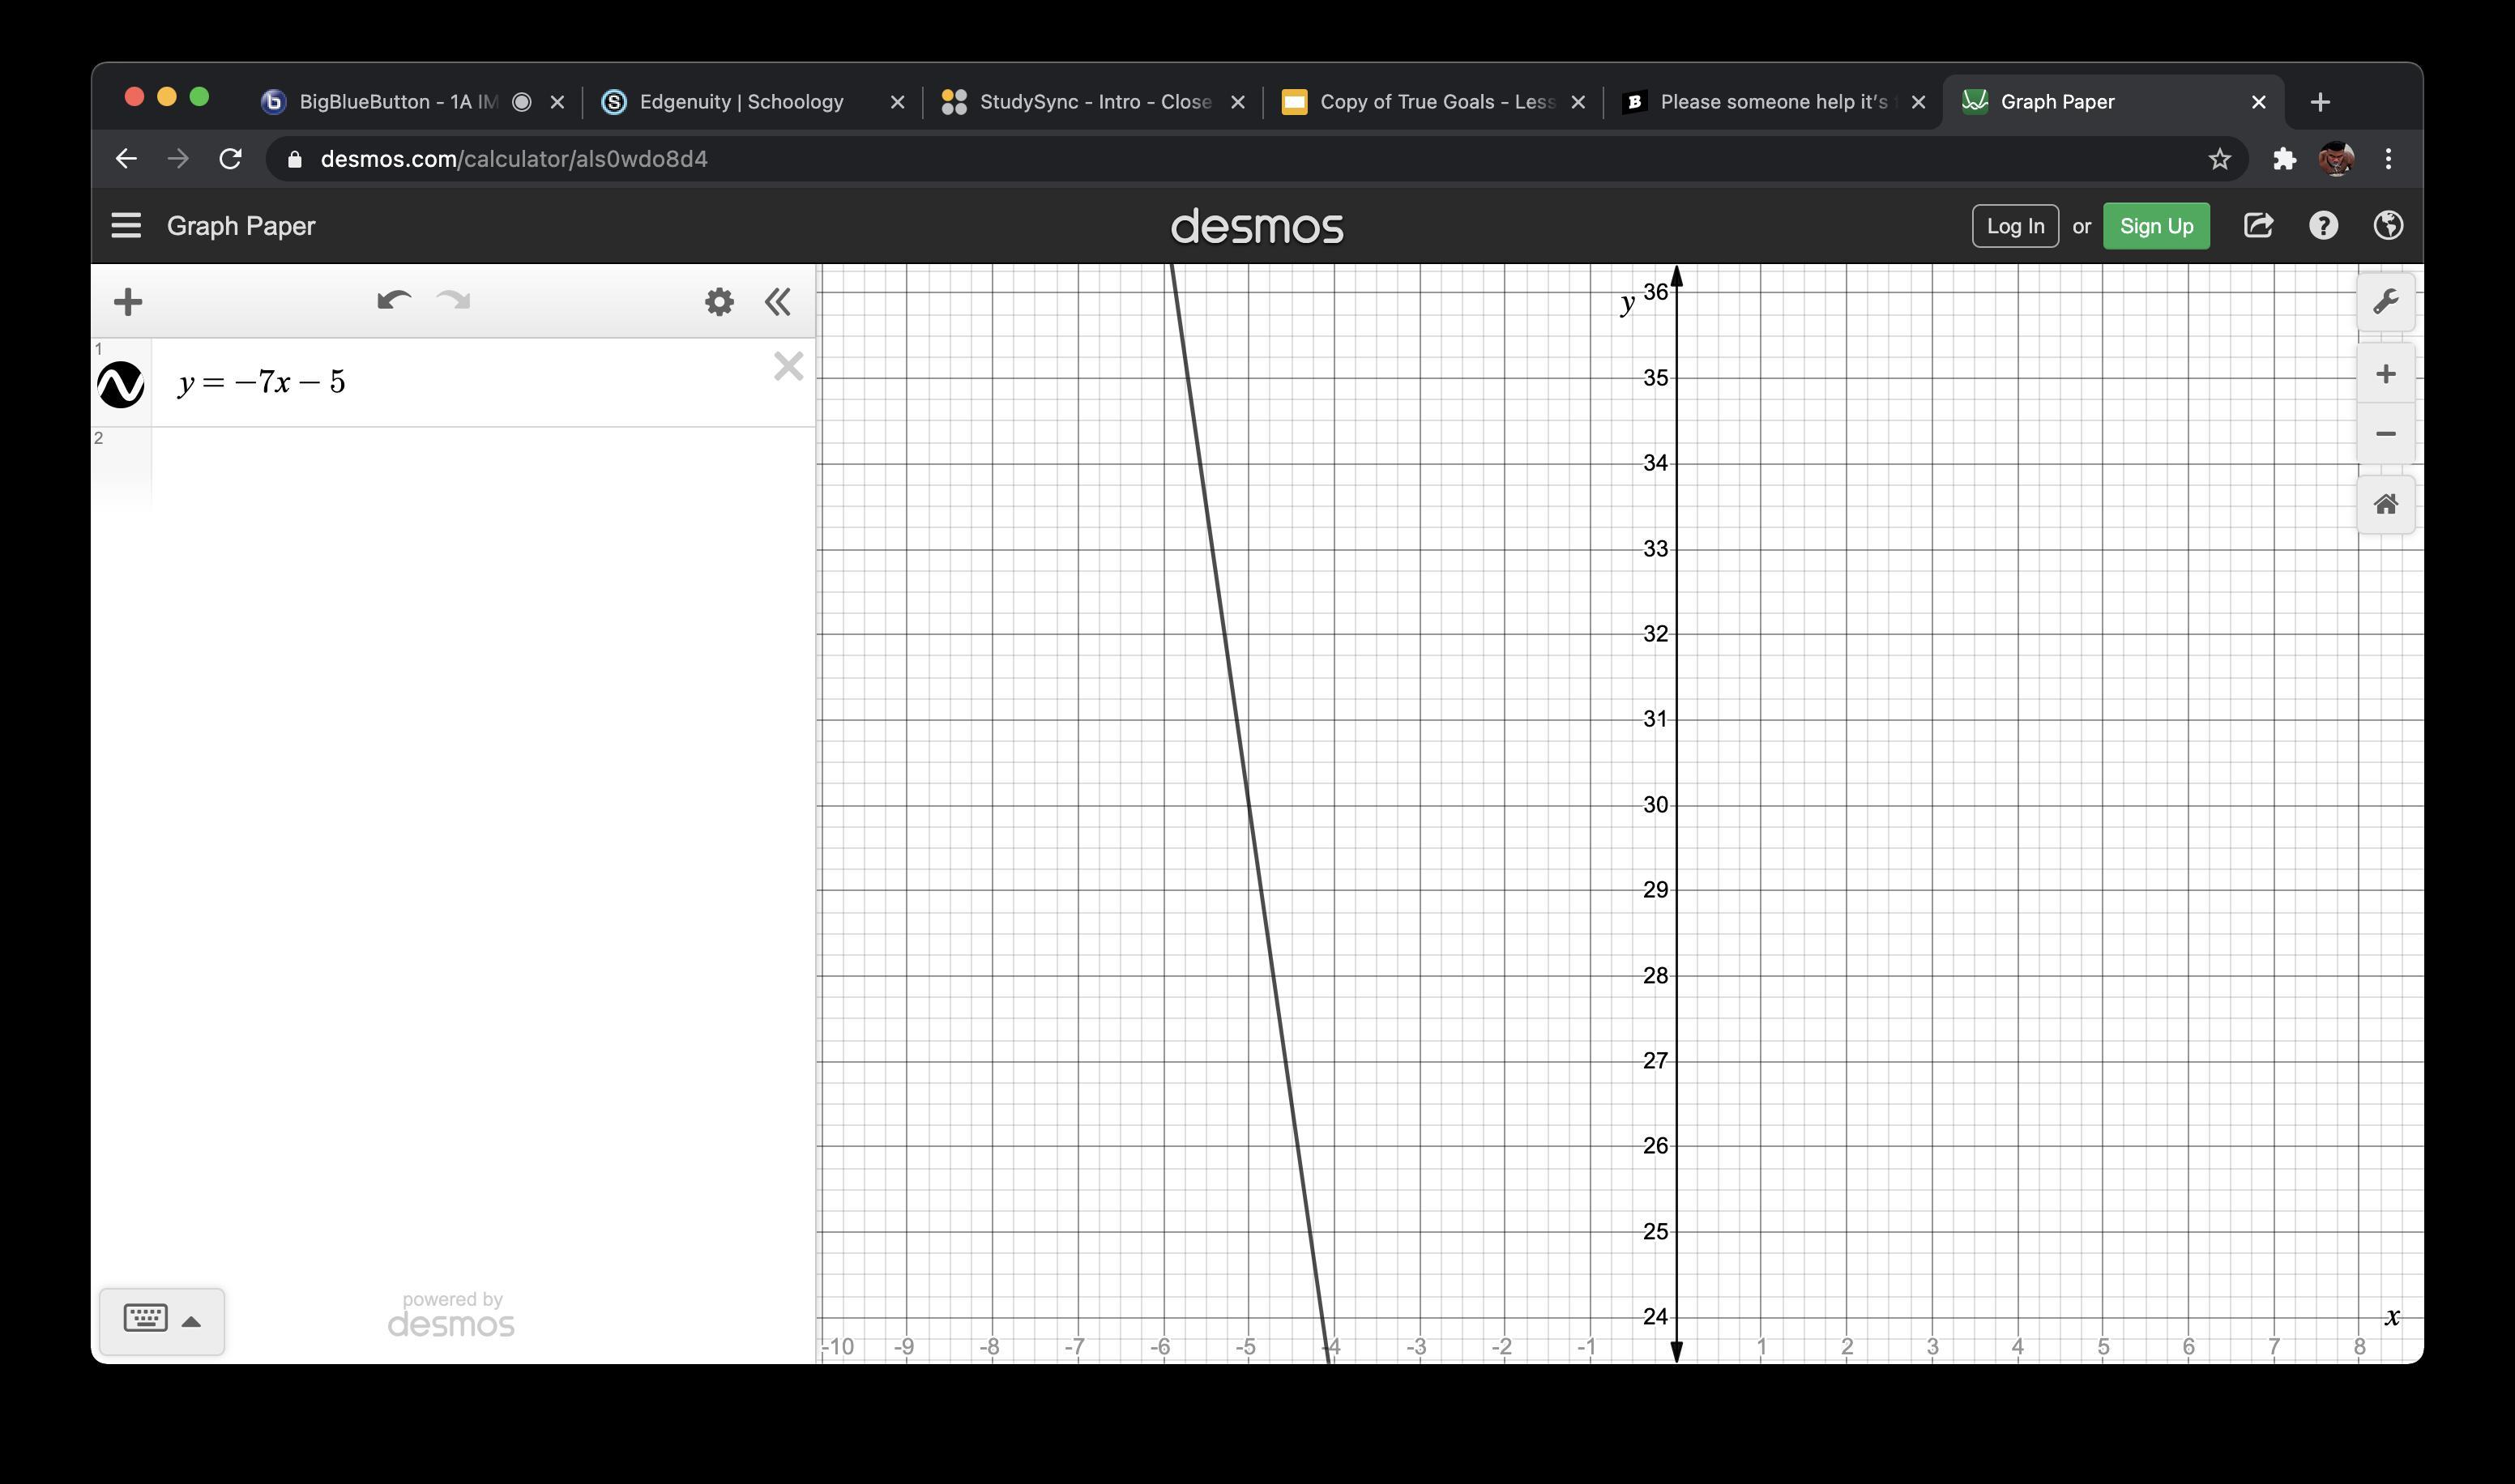This screenshot has height=1484, width=2515.
Task: Zoom out on the graph
Action: point(2385,433)
